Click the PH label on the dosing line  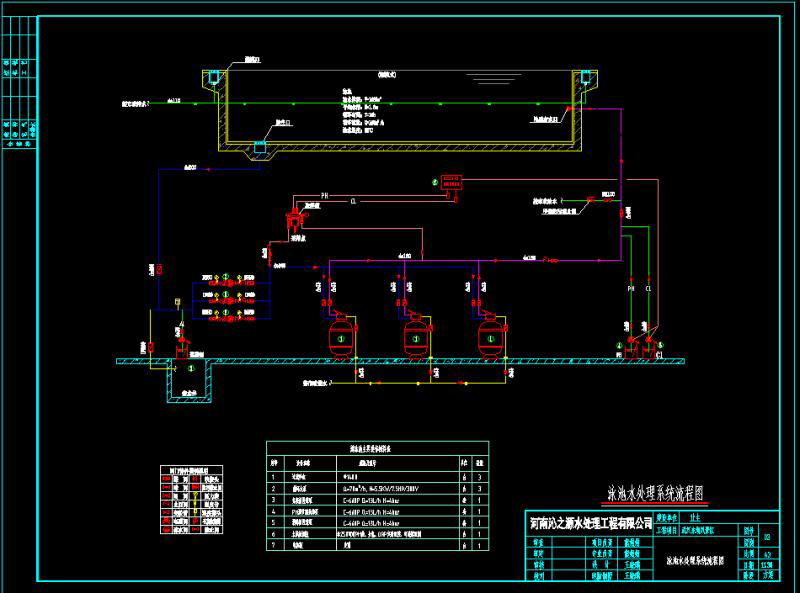click(x=324, y=195)
